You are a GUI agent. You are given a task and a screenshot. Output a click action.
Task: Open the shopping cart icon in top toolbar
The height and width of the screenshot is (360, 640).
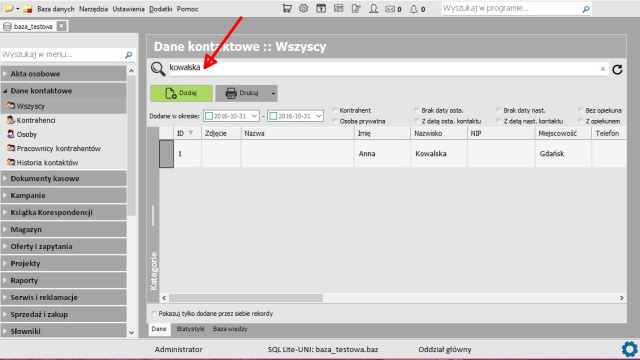click(x=287, y=8)
